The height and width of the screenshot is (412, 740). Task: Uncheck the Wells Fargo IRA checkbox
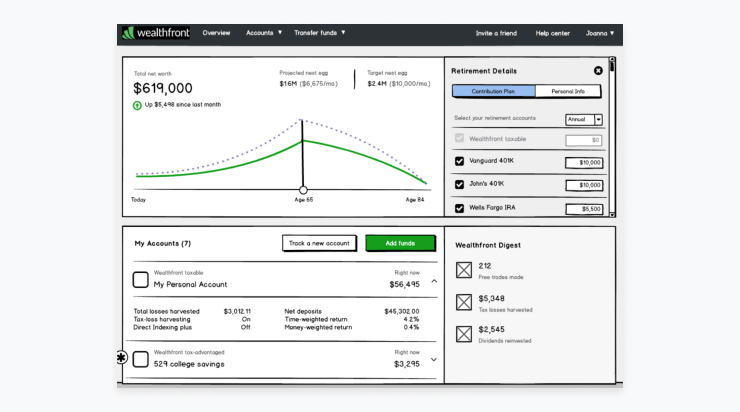[x=459, y=208]
